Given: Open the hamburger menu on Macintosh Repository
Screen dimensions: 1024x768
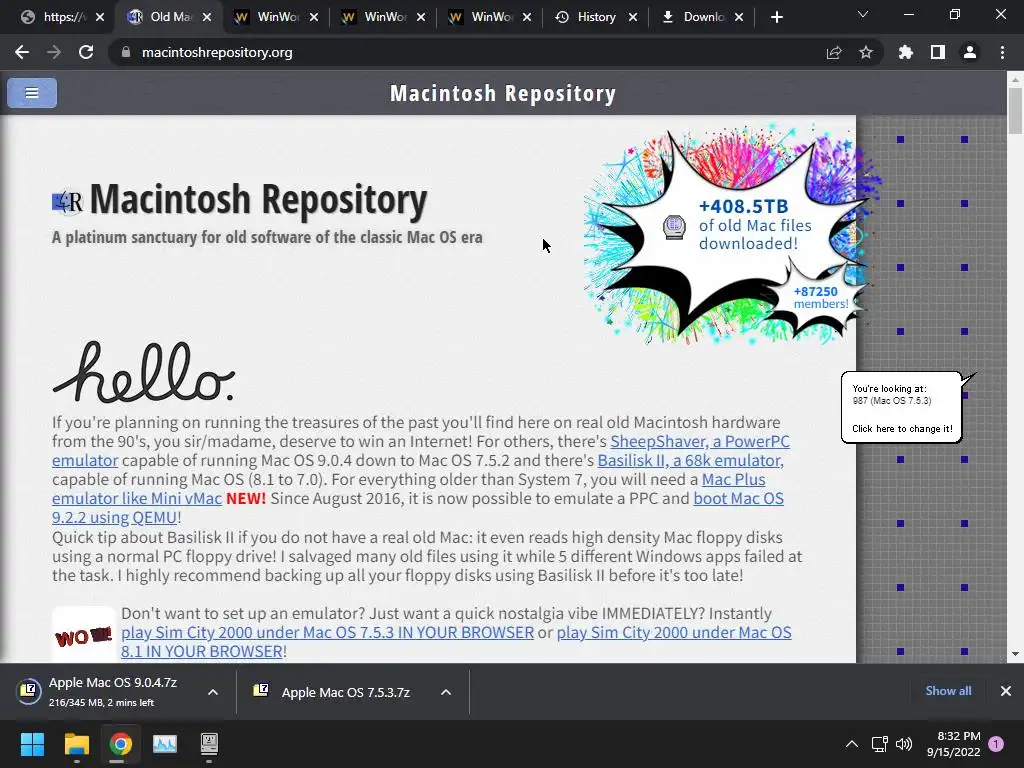Looking at the screenshot, I should point(32,93).
